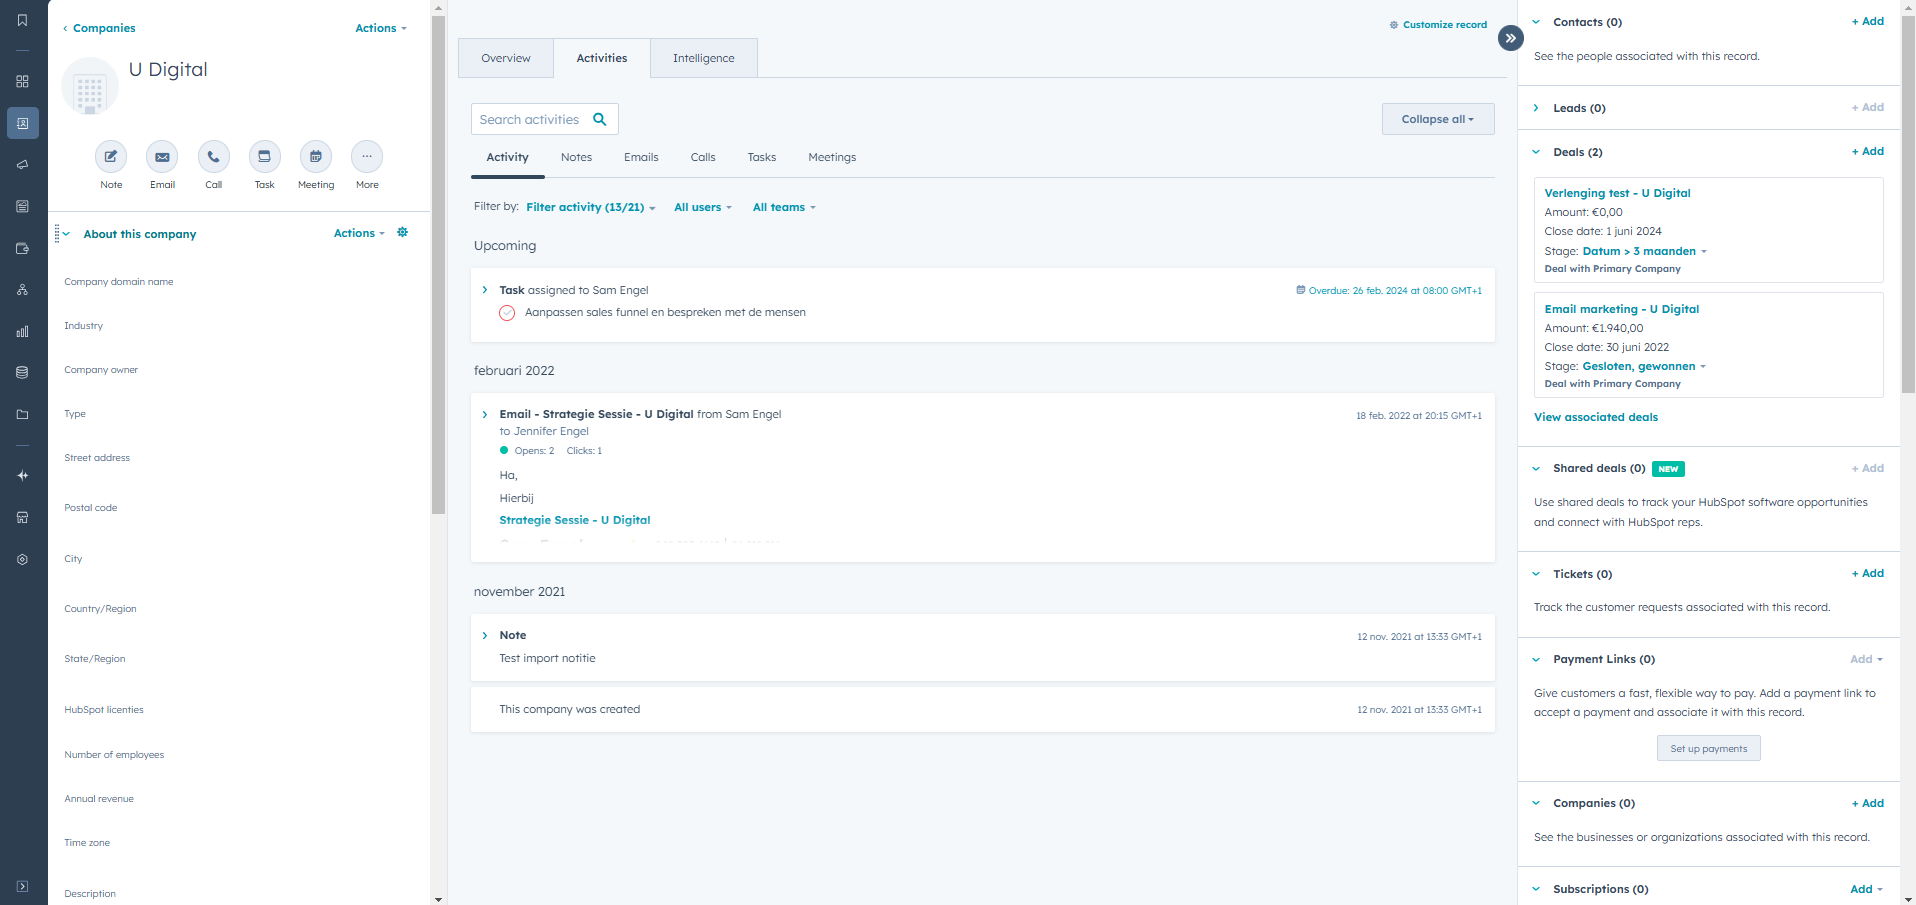
Task: Open the gear settings for About this company
Action: 402,232
